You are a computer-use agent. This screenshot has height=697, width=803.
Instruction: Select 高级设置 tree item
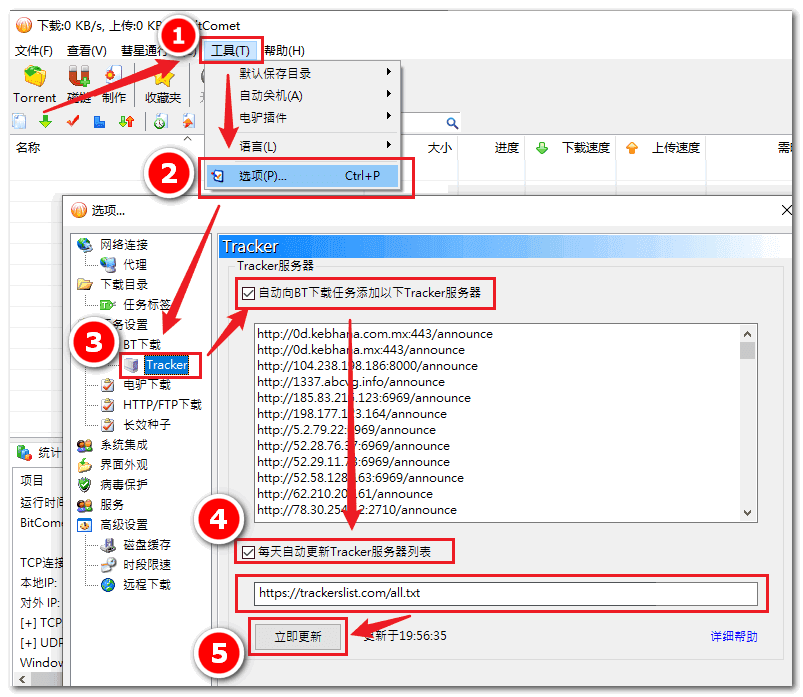click(x=124, y=524)
